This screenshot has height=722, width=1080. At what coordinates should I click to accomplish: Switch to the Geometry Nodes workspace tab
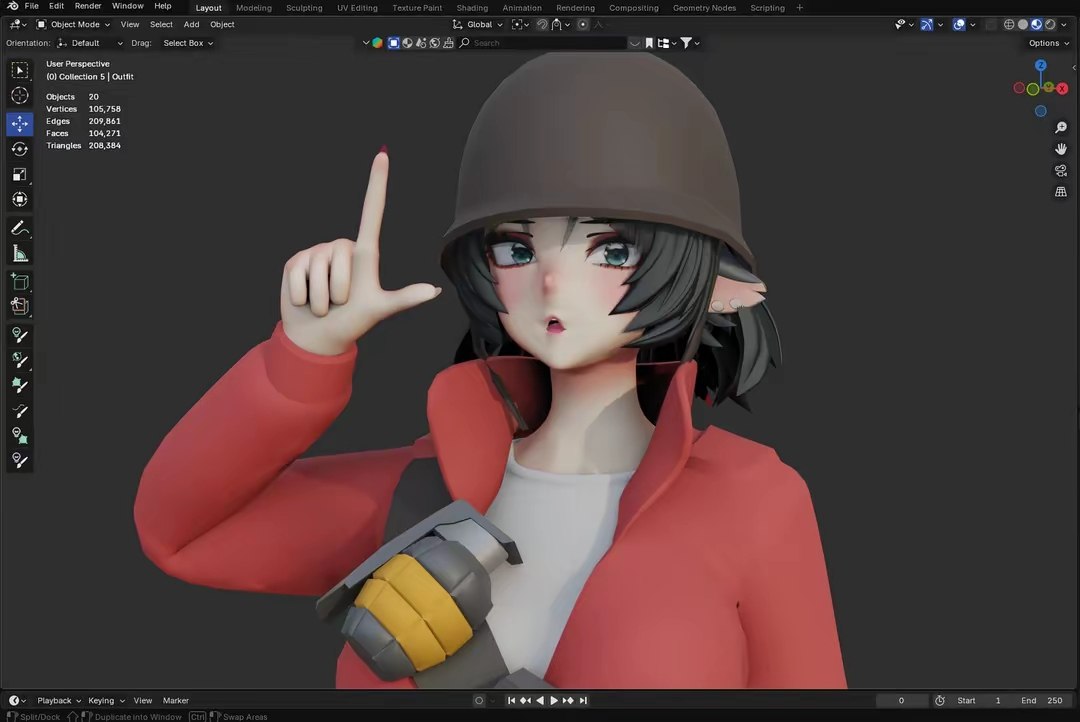(x=704, y=8)
